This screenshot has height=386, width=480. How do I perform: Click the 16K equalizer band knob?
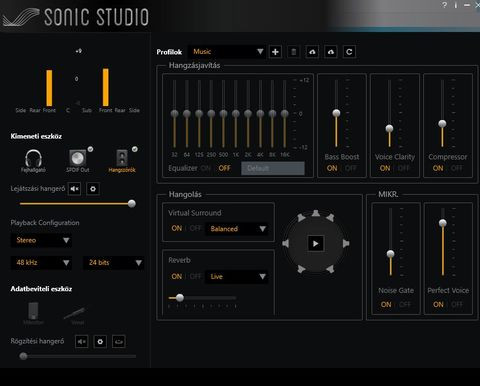pyautogui.click(x=285, y=114)
